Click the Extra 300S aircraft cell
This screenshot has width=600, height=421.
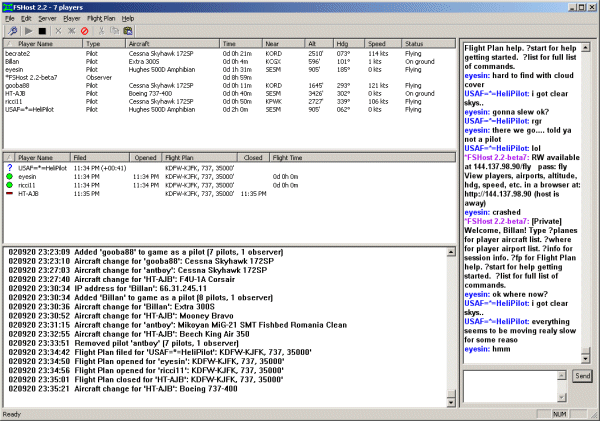(x=144, y=62)
